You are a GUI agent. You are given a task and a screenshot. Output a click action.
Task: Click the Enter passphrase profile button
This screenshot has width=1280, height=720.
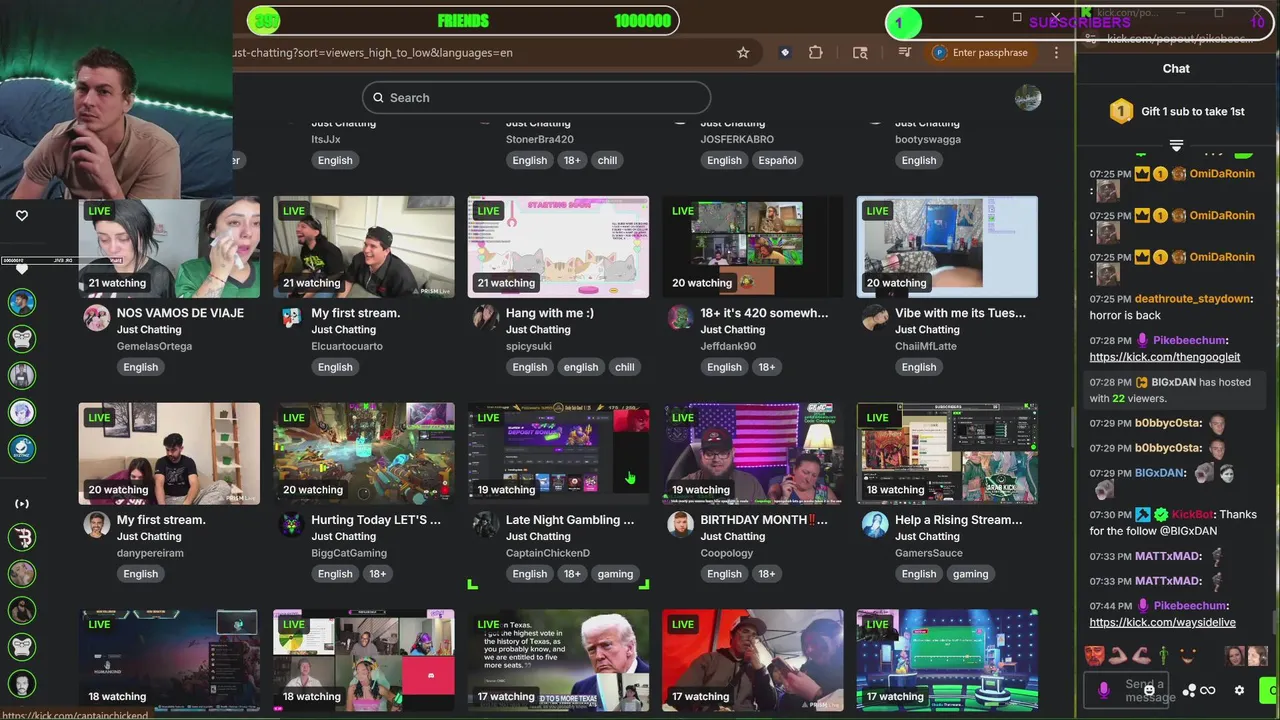pyautogui.click(x=980, y=53)
